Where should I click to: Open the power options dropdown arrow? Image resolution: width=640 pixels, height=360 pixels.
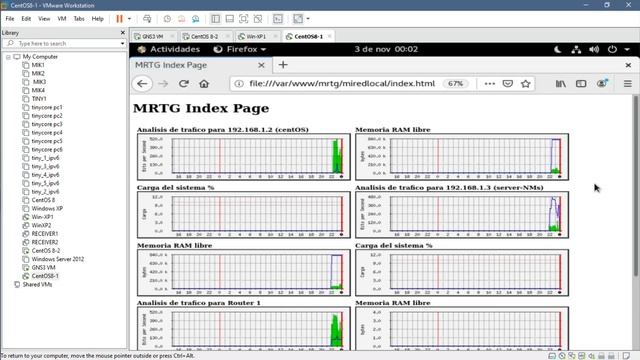pyautogui.click(x=129, y=19)
